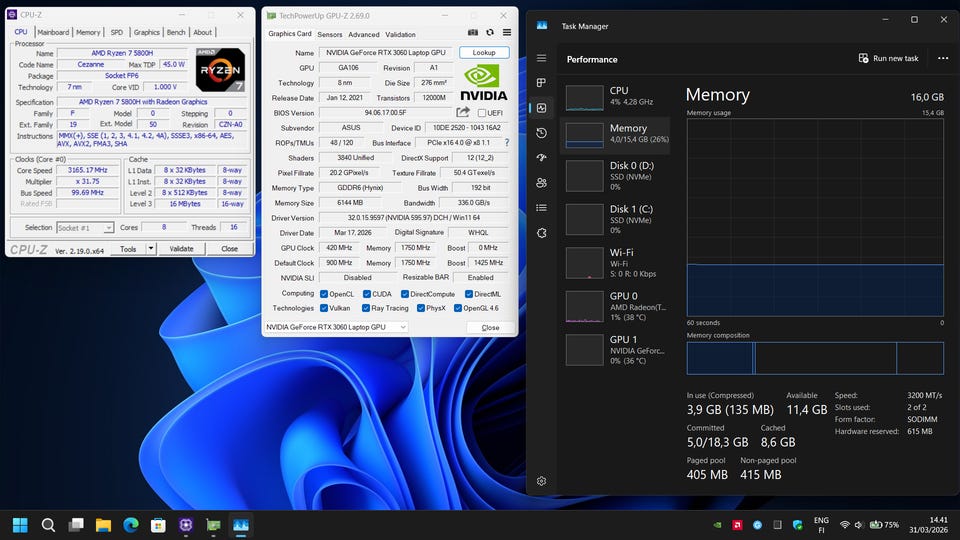Image resolution: width=960 pixels, height=540 pixels.
Task: Open Task Manager settings gear
Action: coord(541,481)
